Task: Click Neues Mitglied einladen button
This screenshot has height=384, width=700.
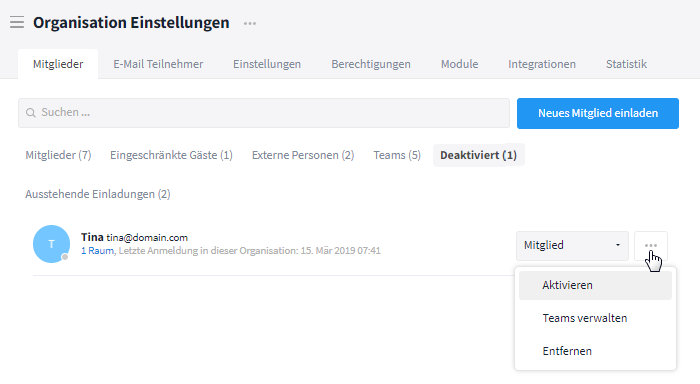Action: (598, 113)
